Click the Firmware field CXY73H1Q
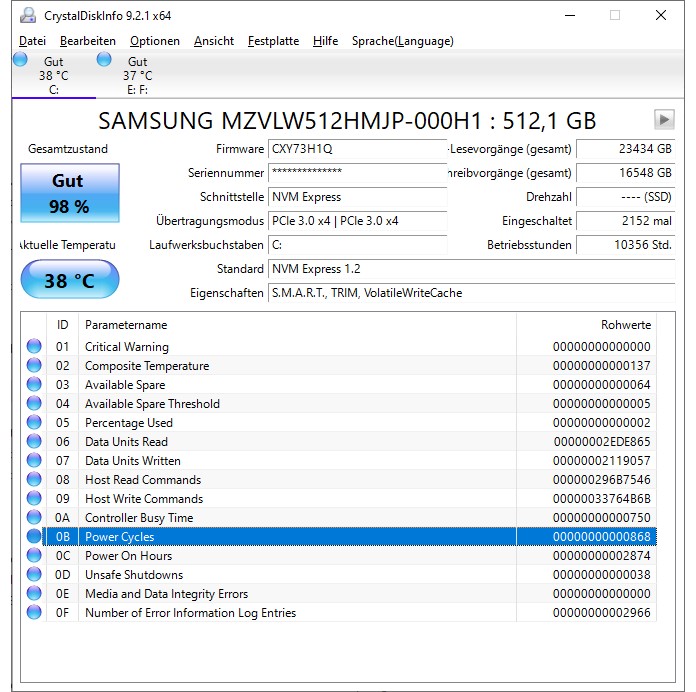 tap(357, 149)
